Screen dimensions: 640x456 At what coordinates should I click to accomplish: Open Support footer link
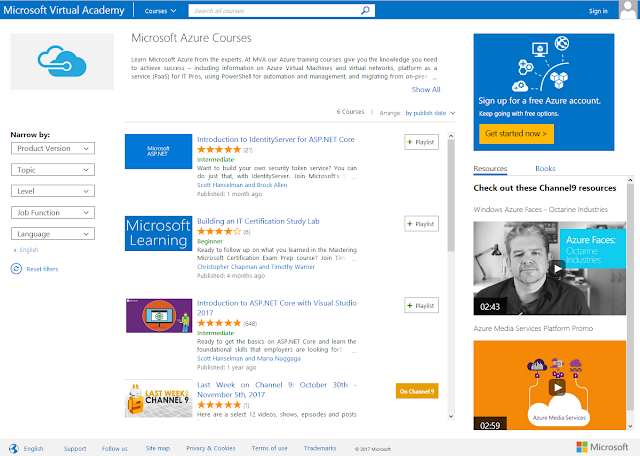(75, 448)
